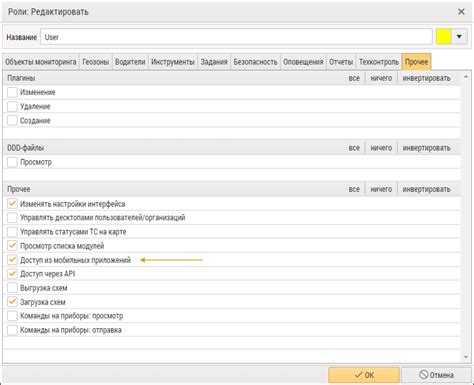Image resolution: width=474 pixels, height=385 pixels.
Task: Select 'все' for DDD-файлы
Action: [x=354, y=148]
